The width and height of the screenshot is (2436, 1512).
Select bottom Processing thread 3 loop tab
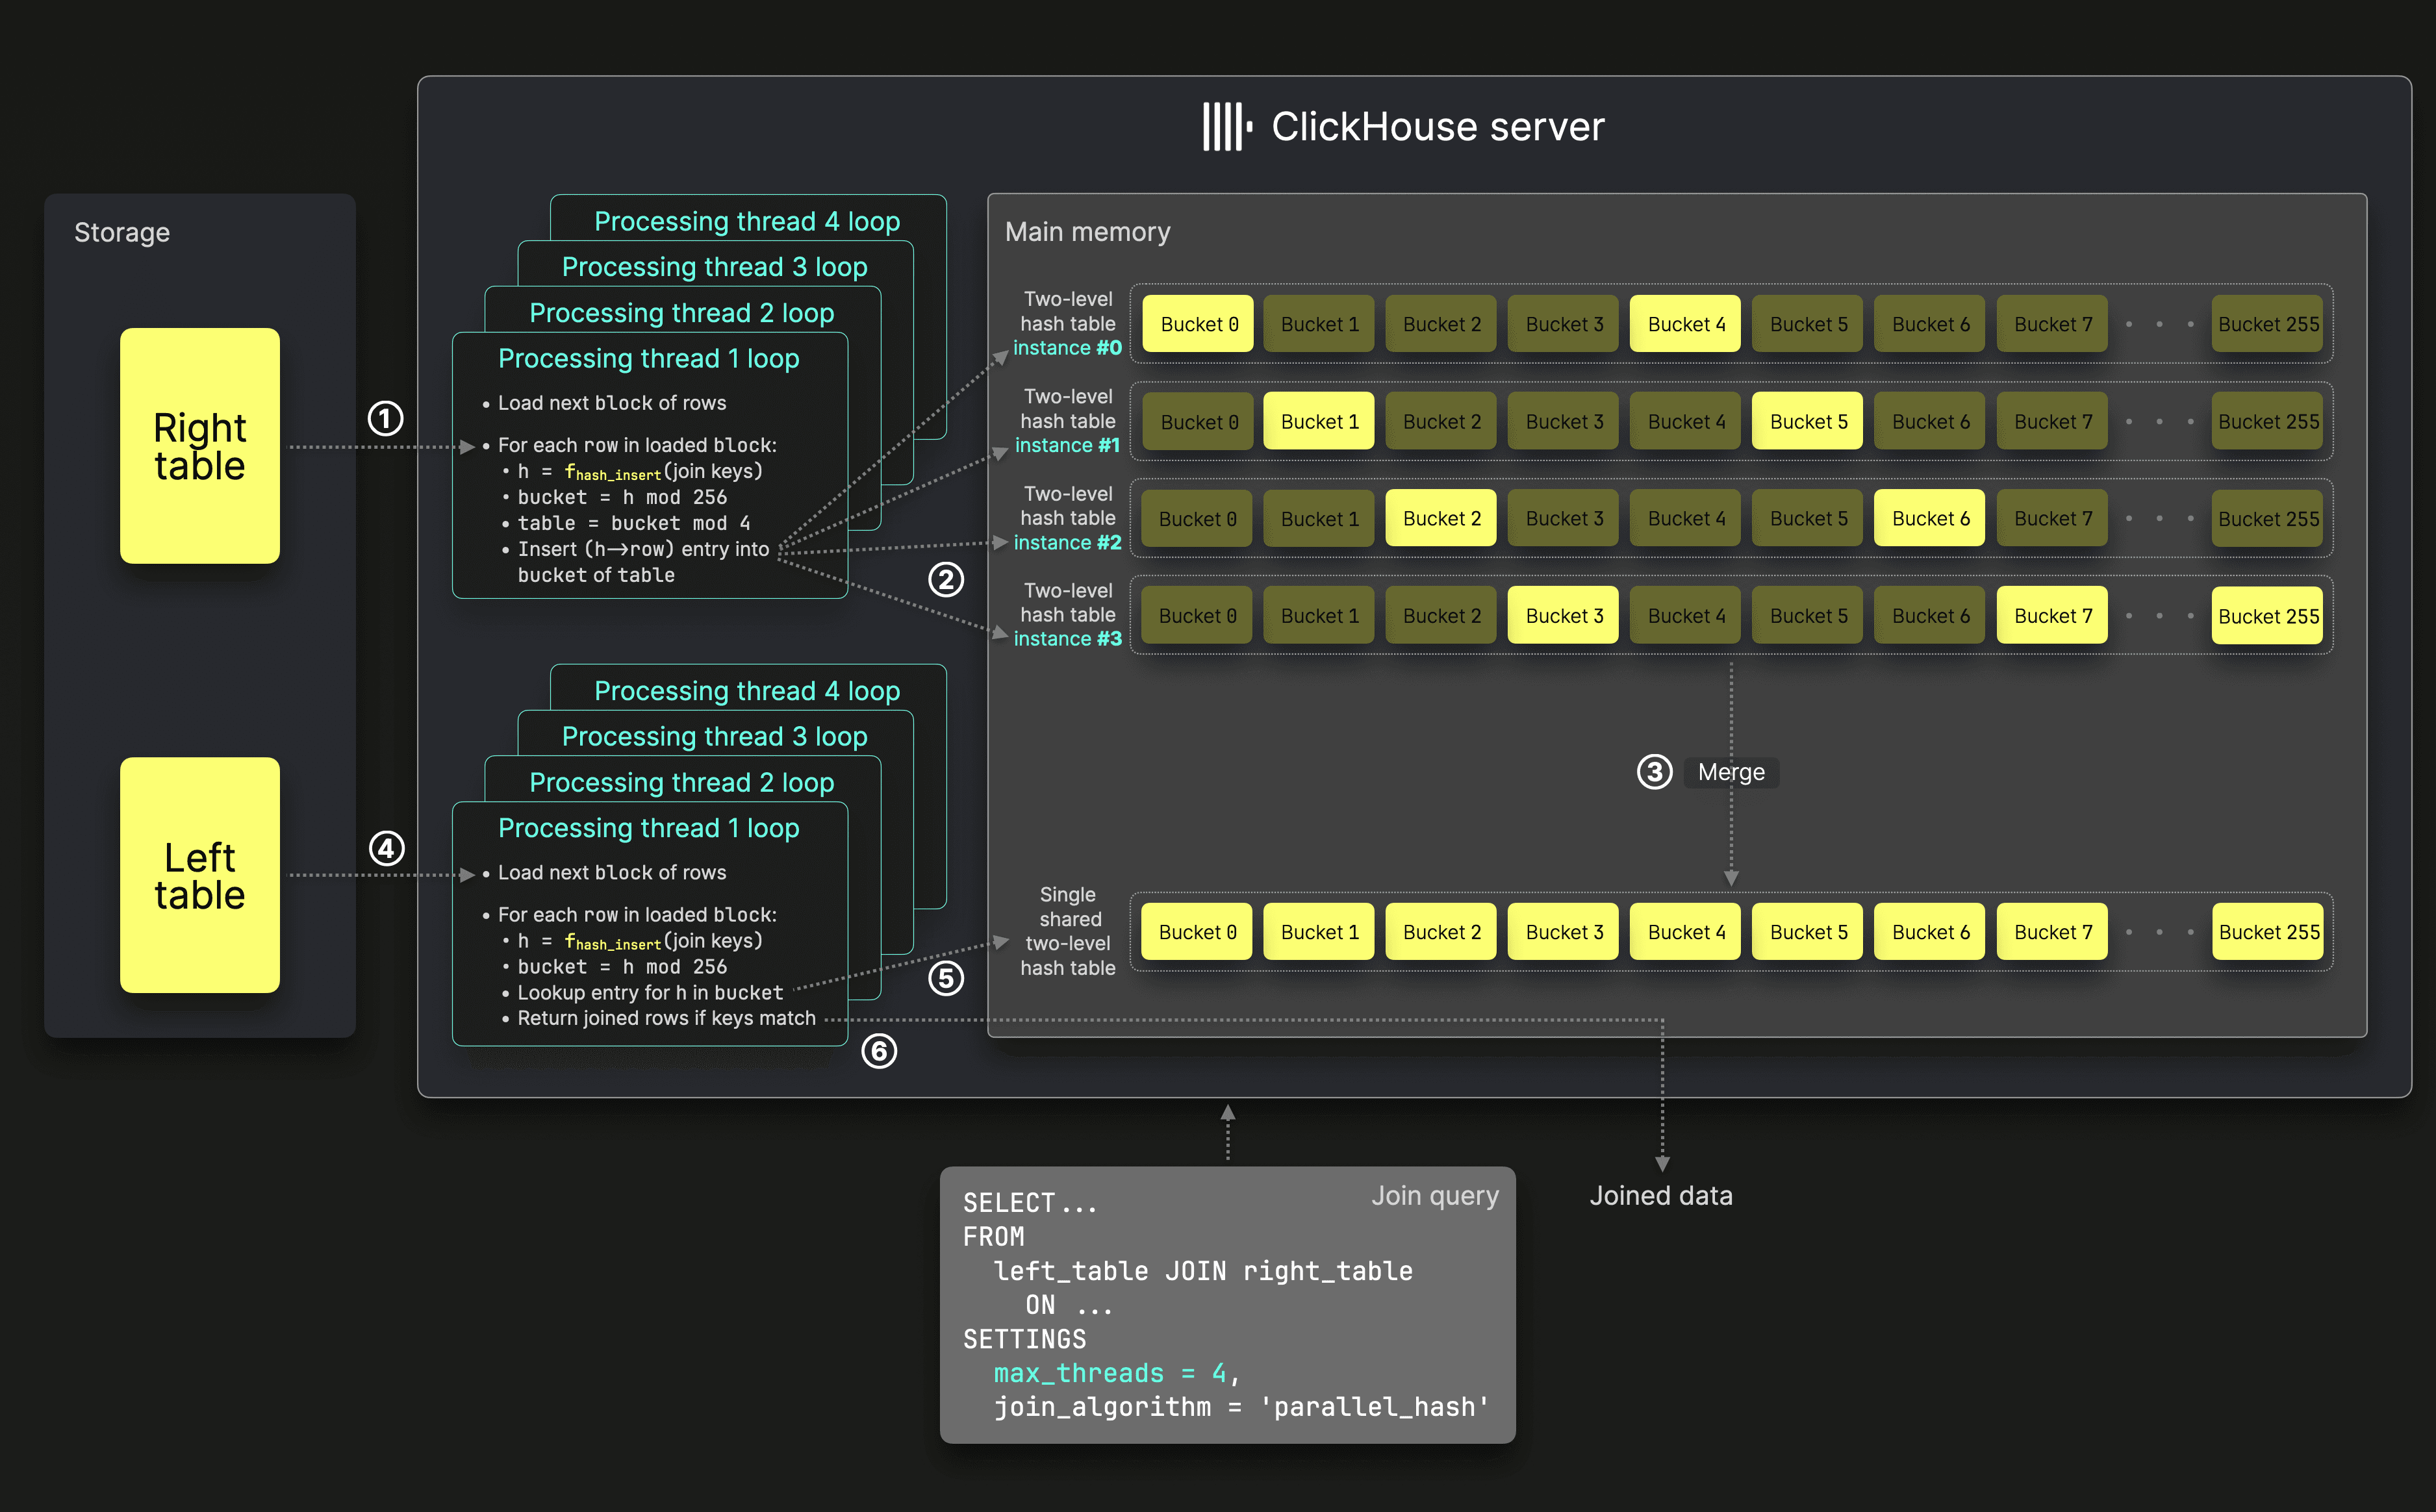pos(714,737)
